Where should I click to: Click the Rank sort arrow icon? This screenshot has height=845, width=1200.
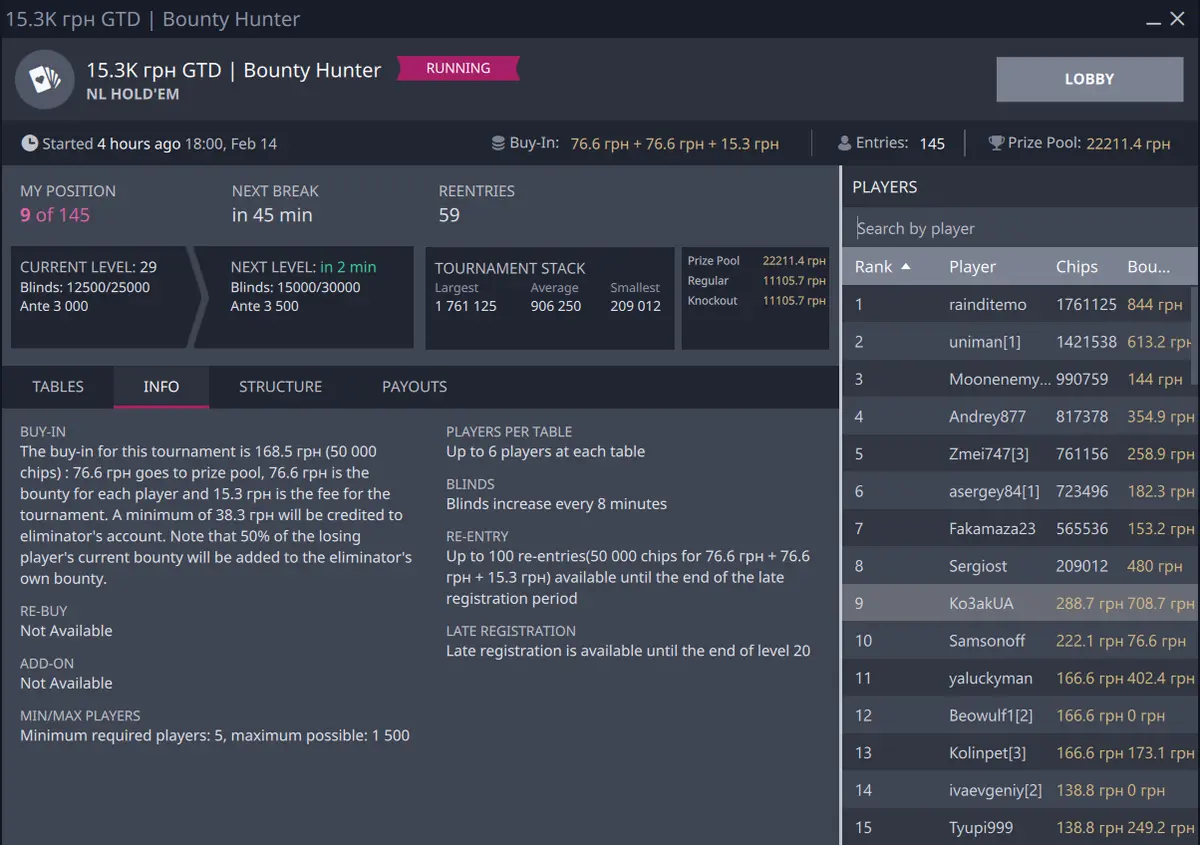[906, 267]
